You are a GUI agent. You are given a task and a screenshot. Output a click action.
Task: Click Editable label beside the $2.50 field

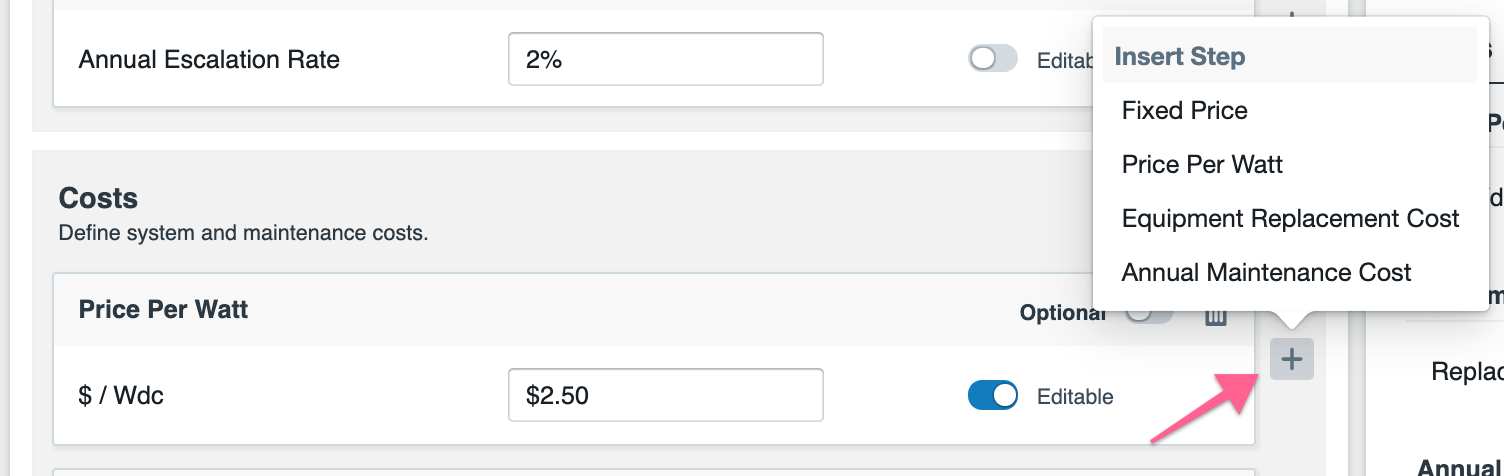pos(1075,396)
